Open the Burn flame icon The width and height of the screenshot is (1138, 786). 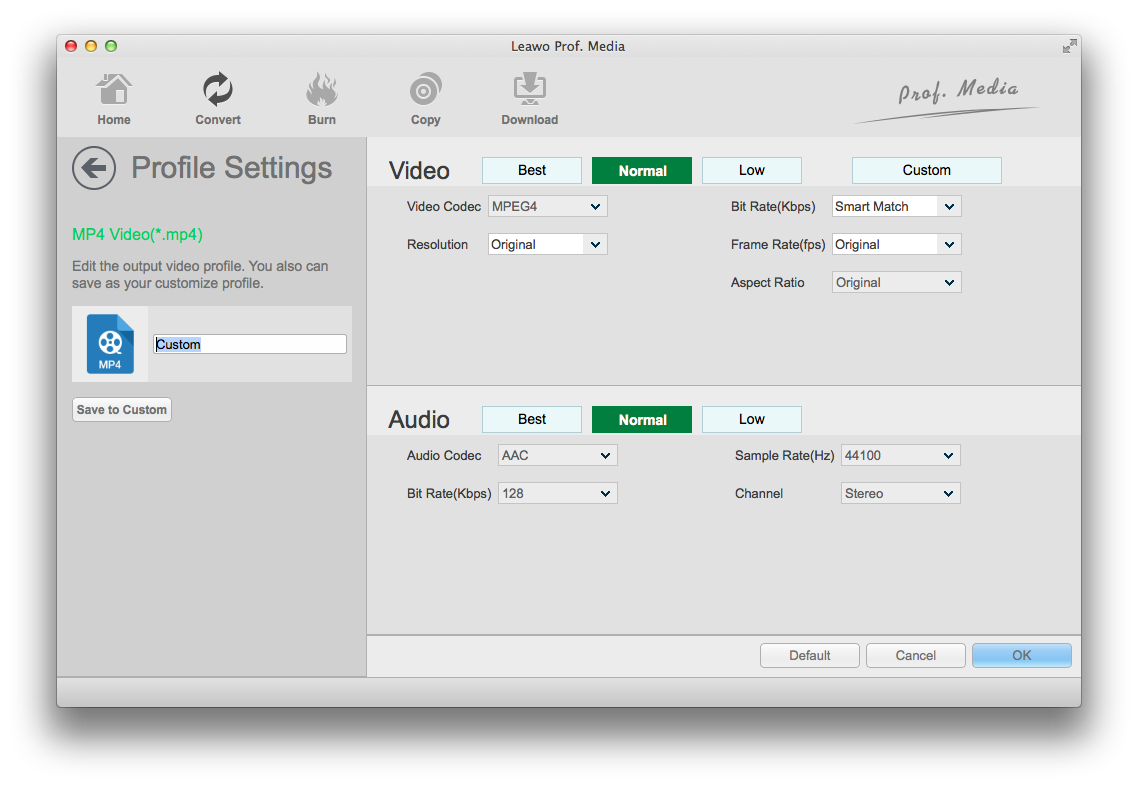click(x=322, y=91)
